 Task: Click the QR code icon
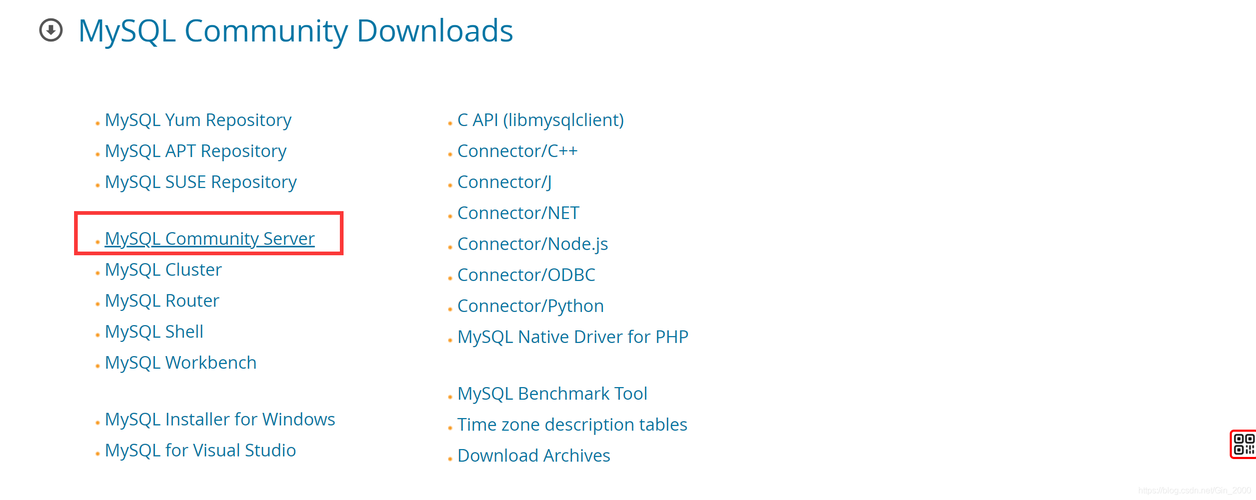coord(1243,444)
